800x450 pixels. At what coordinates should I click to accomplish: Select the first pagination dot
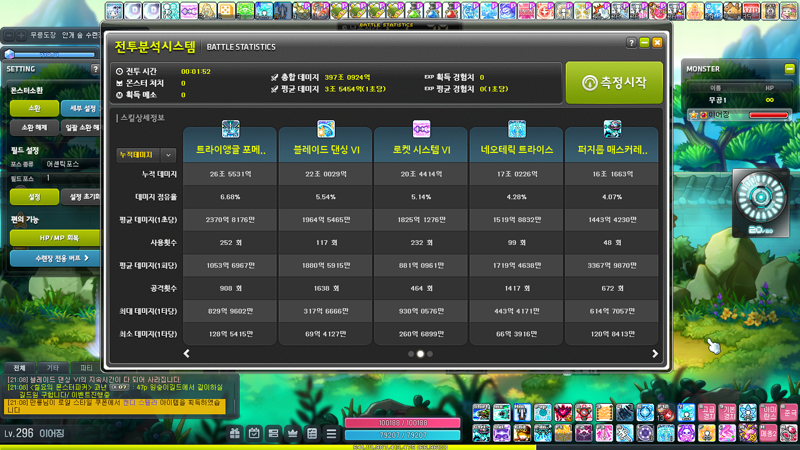(411, 354)
